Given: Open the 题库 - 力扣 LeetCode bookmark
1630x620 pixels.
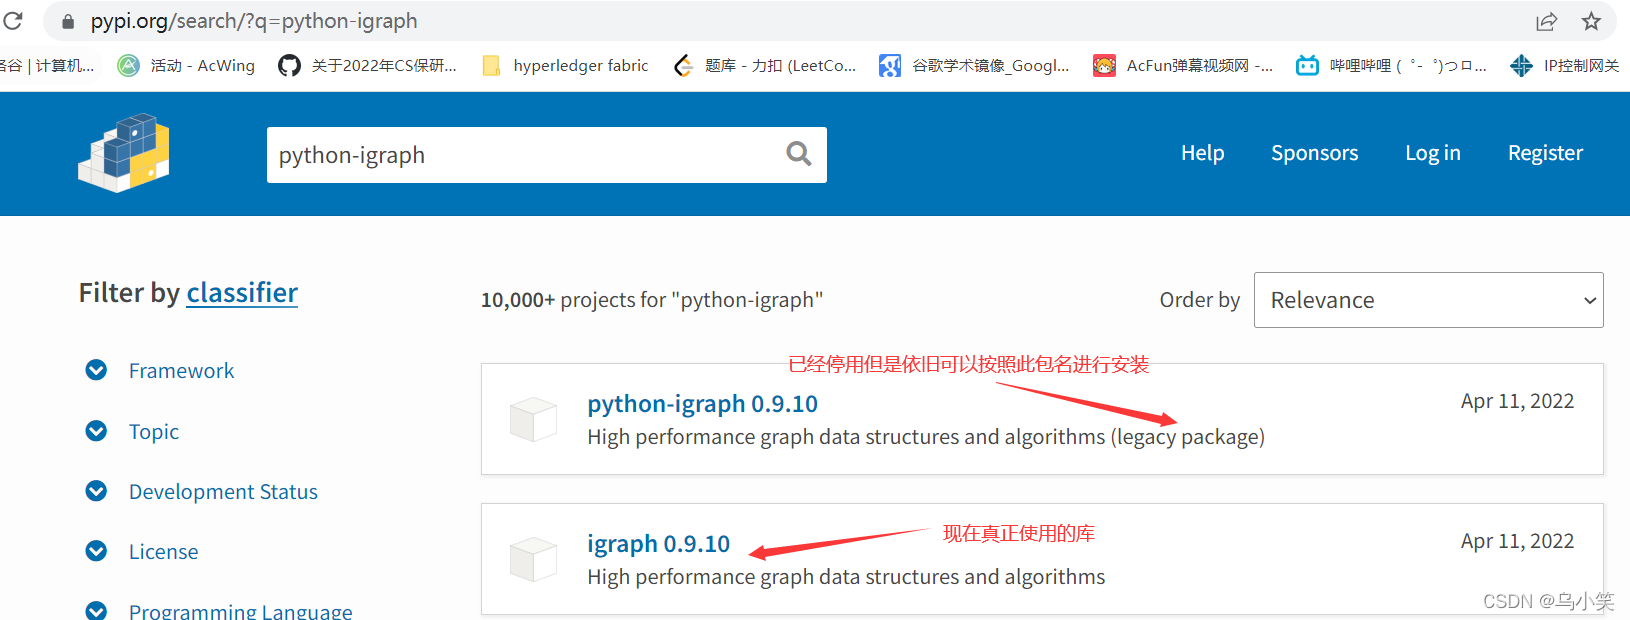Looking at the screenshot, I should (x=765, y=66).
